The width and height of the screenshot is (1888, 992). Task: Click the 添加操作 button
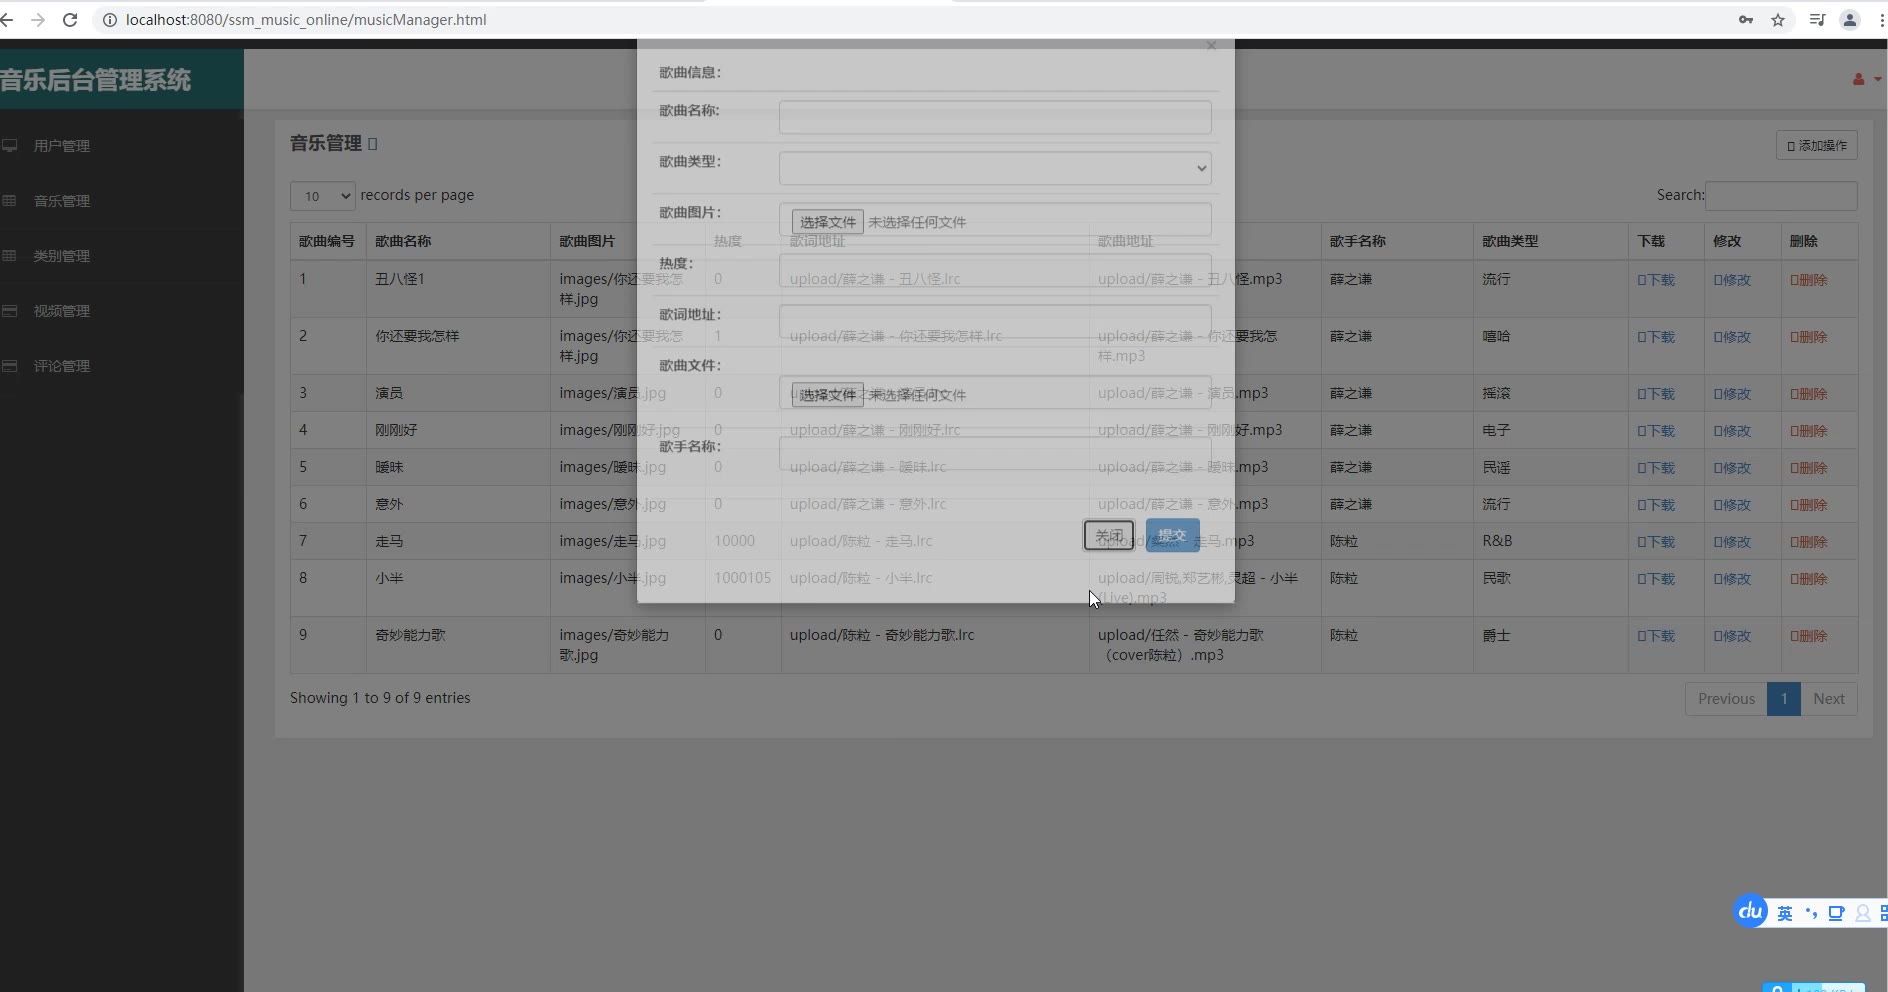(1817, 145)
